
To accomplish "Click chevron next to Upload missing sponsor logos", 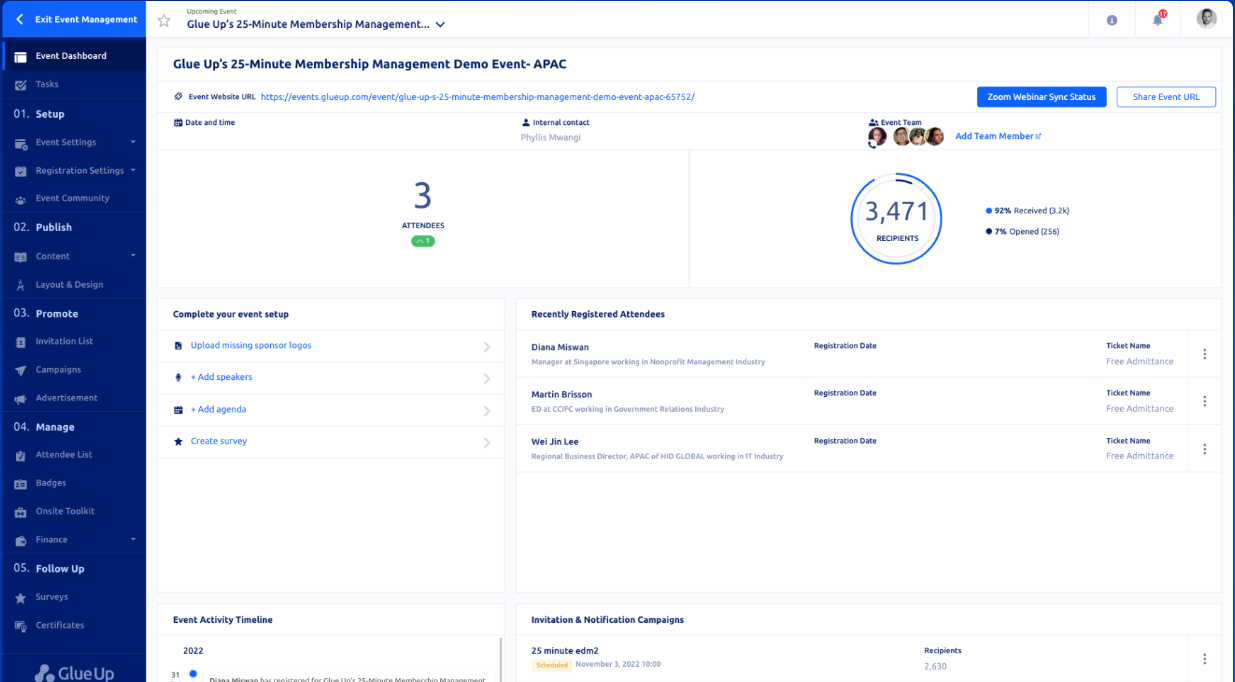I will [x=487, y=347].
